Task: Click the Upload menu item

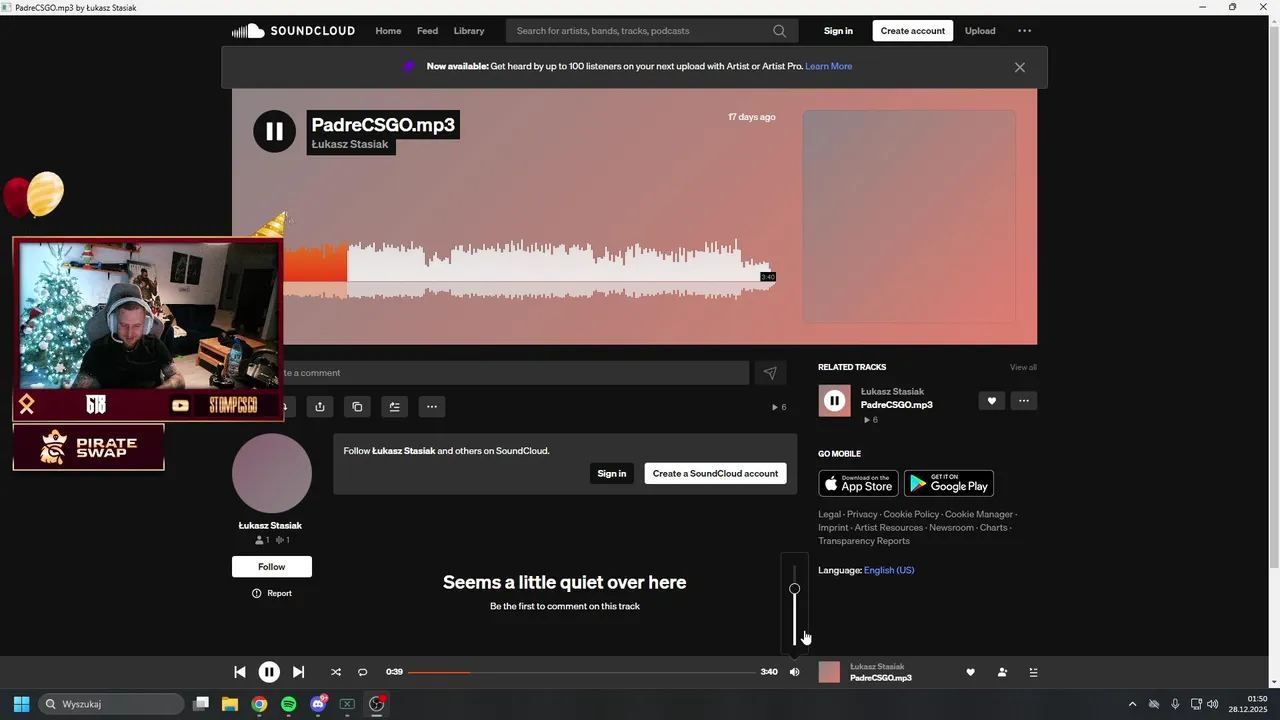Action: [980, 31]
